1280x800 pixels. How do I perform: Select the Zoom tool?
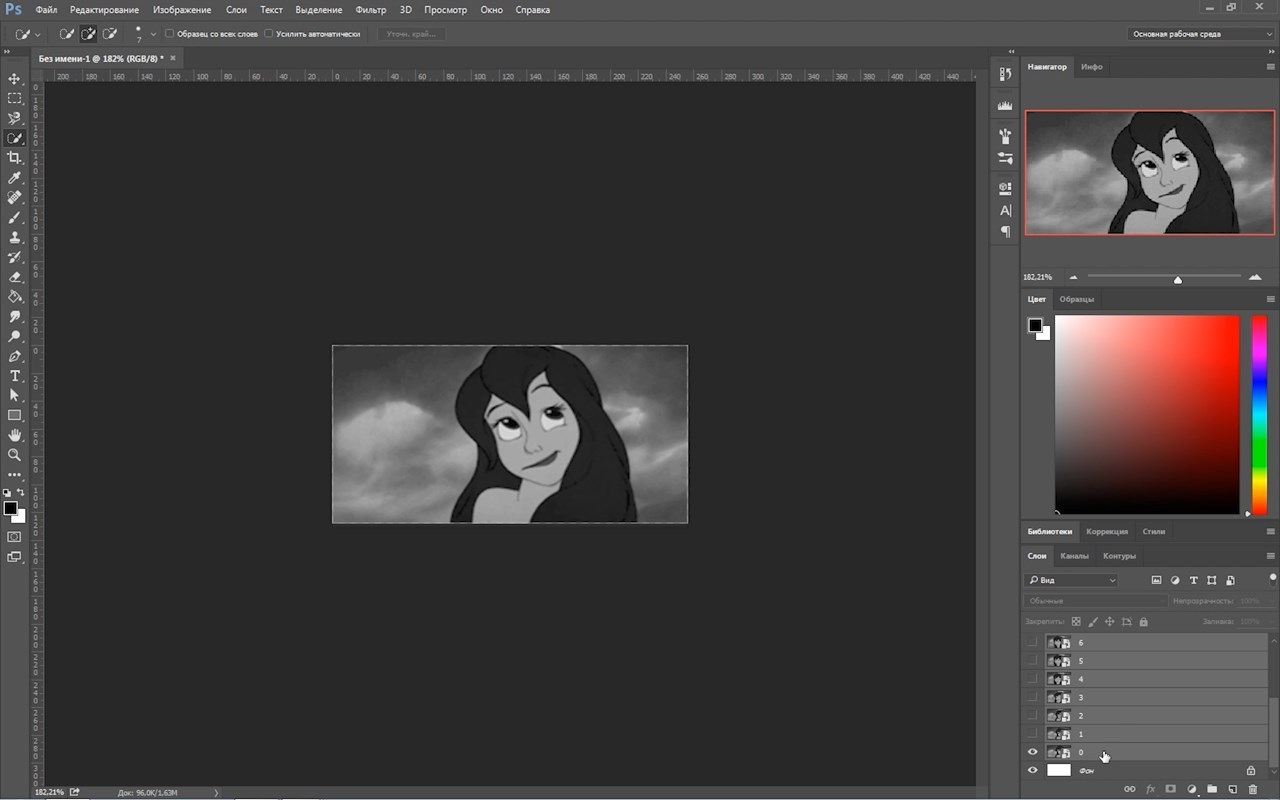coord(14,455)
